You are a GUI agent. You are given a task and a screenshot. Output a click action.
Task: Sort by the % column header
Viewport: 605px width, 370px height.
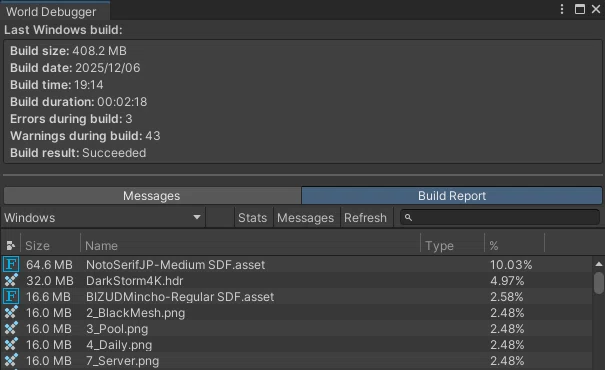point(514,245)
